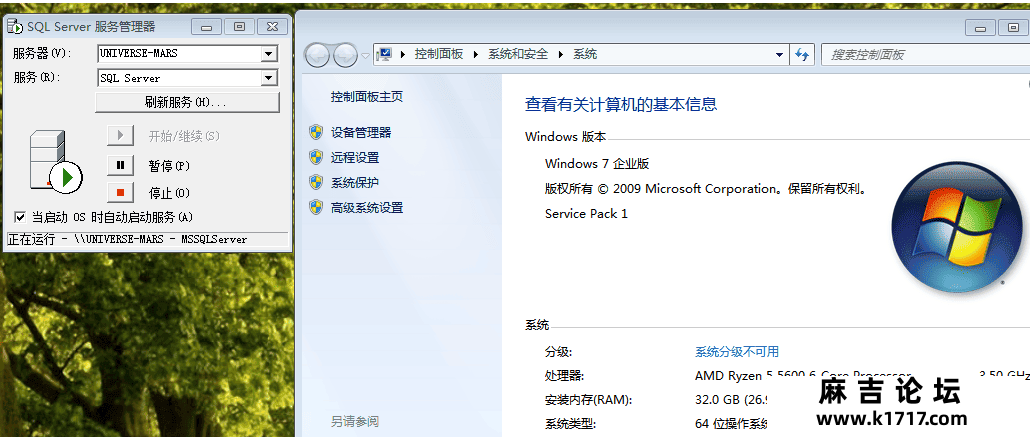Click the System and Security breadcrumb
Image resolution: width=1030 pixels, height=437 pixels.
click(x=518, y=54)
